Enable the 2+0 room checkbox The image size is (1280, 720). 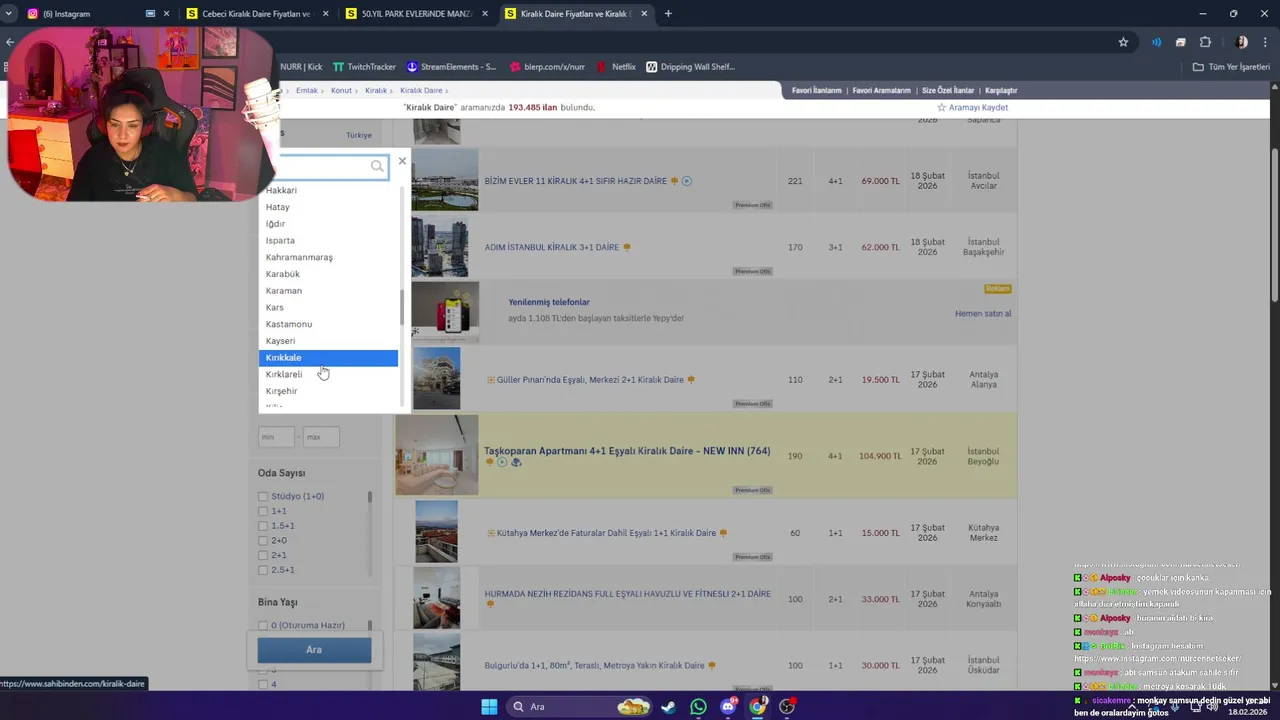point(263,541)
